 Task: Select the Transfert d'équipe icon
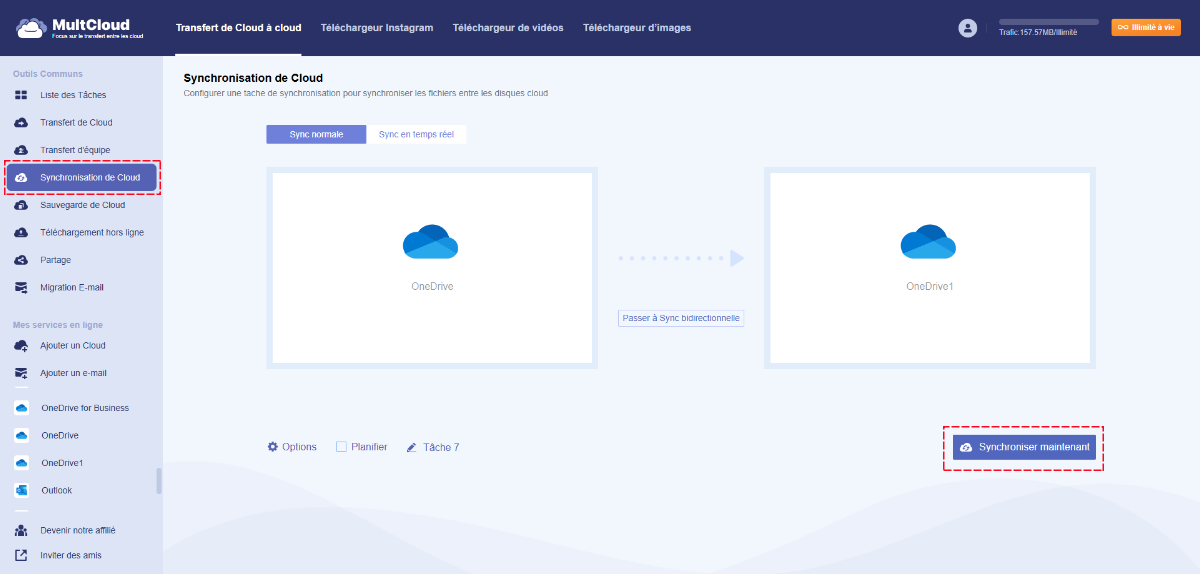(x=21, y=150)
